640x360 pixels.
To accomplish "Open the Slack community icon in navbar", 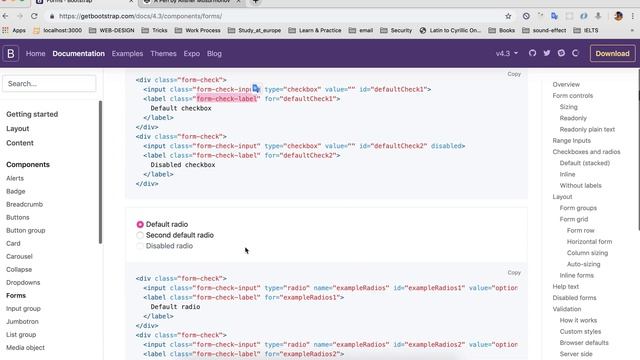I will [561, 53].
